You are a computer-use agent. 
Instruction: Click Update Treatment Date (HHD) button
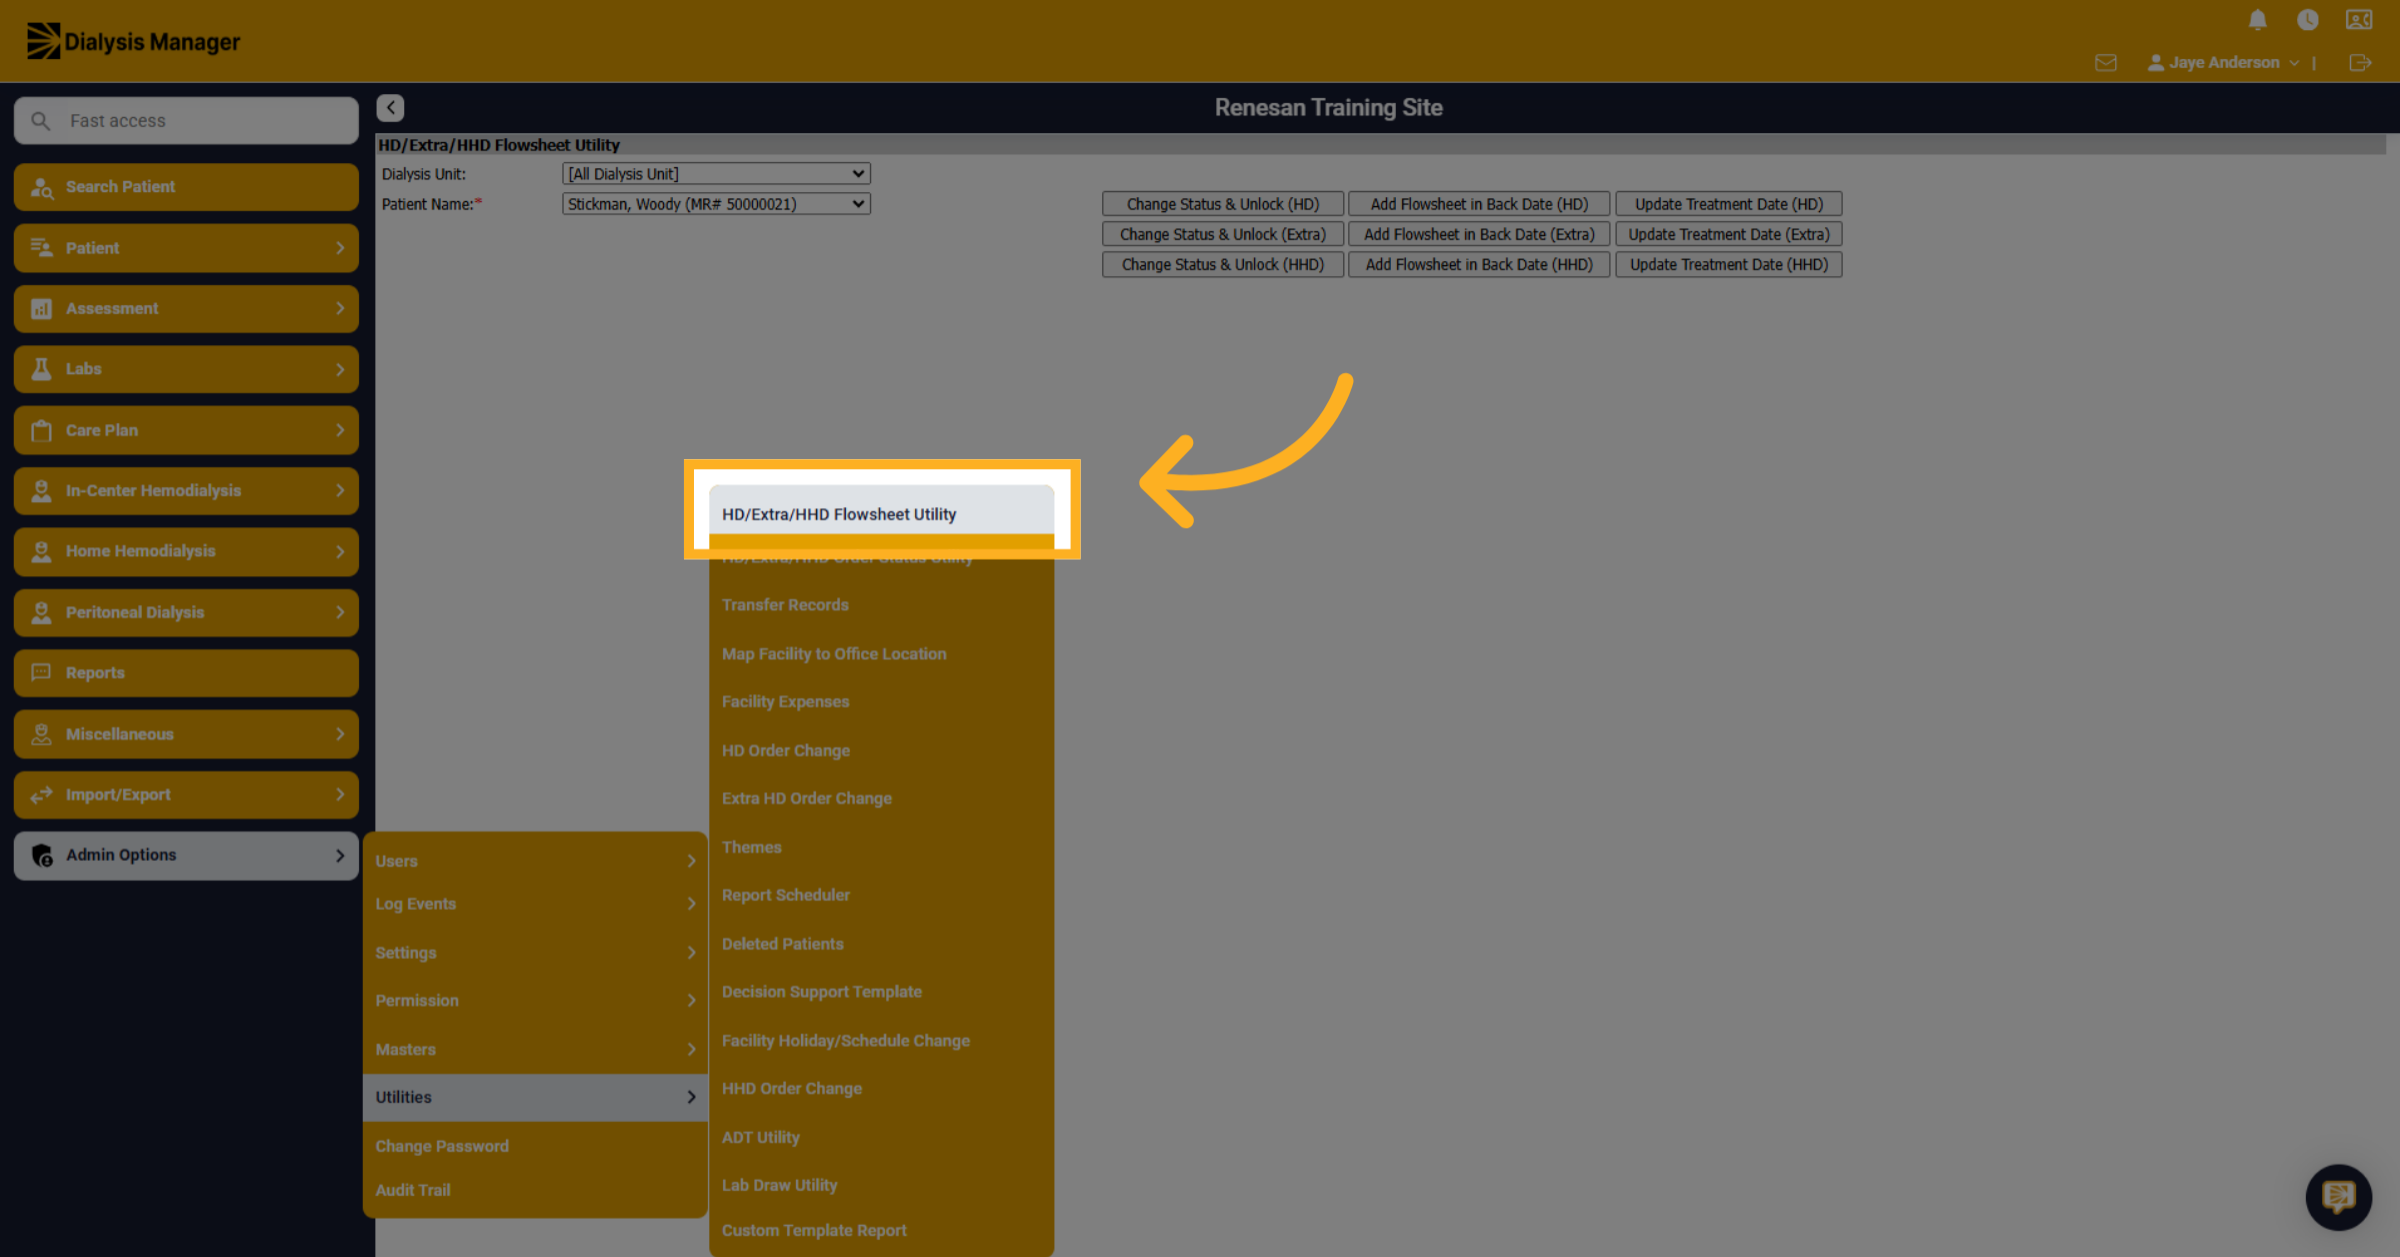[x=1728, y=264]
